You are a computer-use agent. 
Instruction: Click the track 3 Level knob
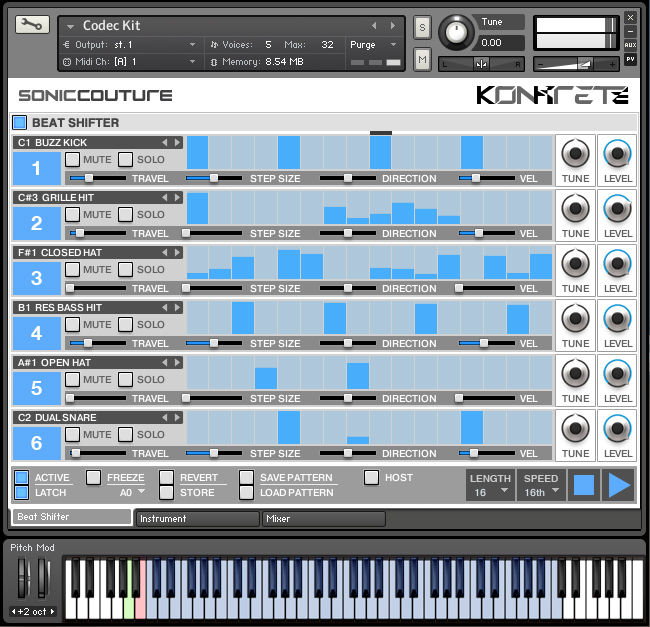[x=617, y=263]
